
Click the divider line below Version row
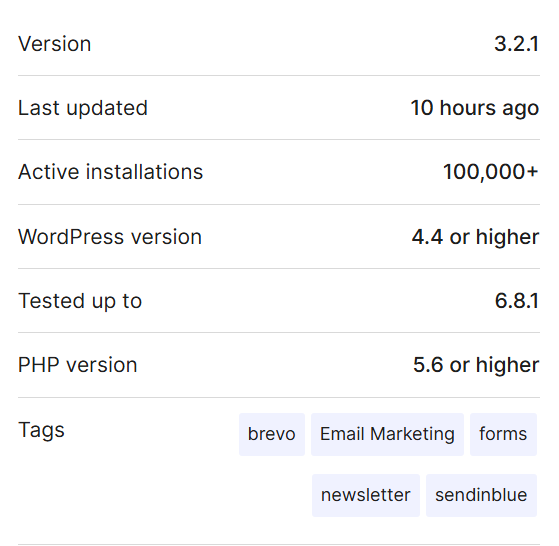(279, 75)
